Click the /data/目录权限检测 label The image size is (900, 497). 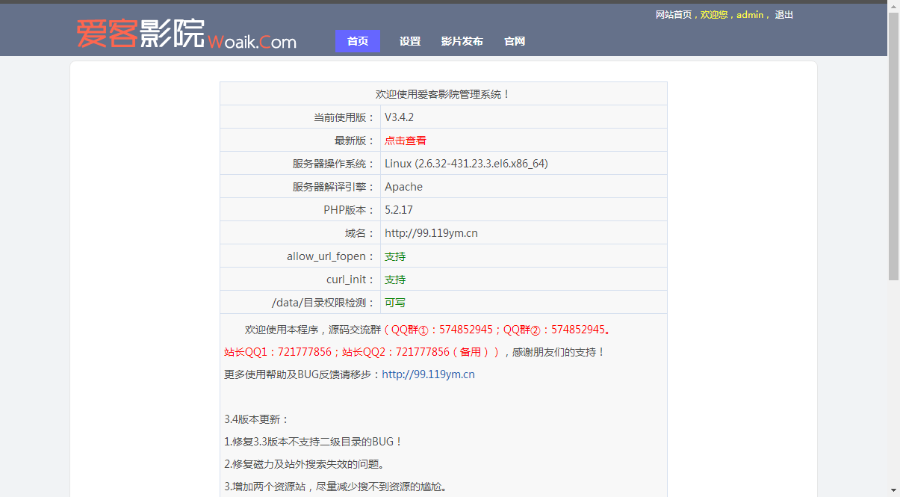323,302
